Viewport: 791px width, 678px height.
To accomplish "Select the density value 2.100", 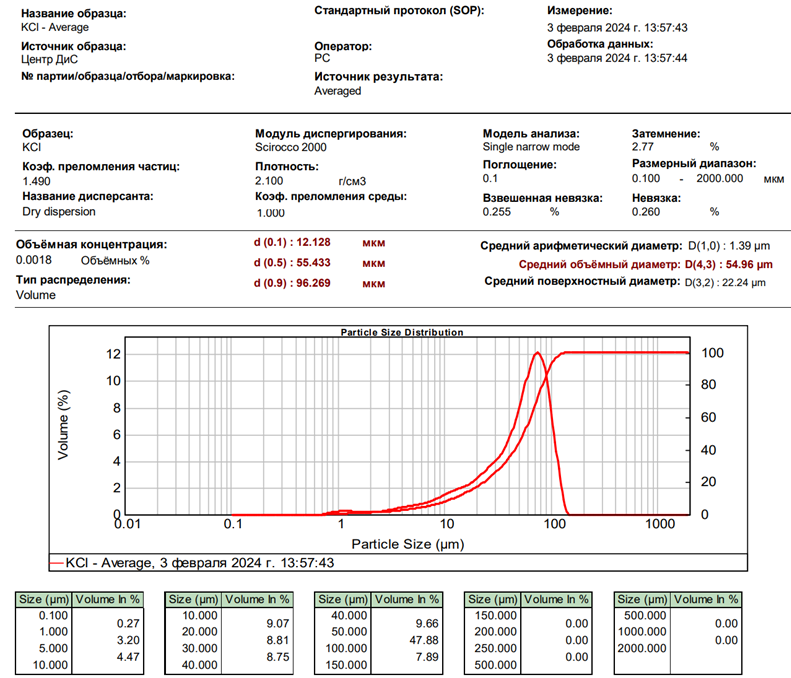I will [270, 181].
